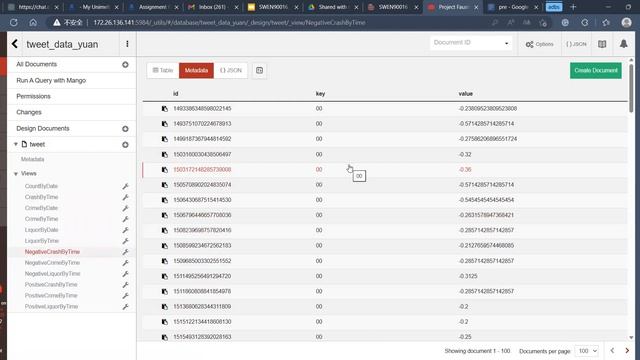Viewport: 640px width, 360px height.
Task: Open tweet Metadata in sidebar
Action: (x=32, y=159)
